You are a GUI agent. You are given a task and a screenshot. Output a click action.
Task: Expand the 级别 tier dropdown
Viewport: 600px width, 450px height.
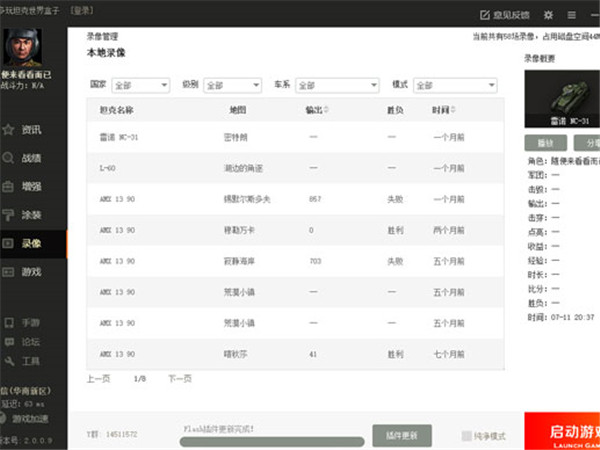[233, 86]
